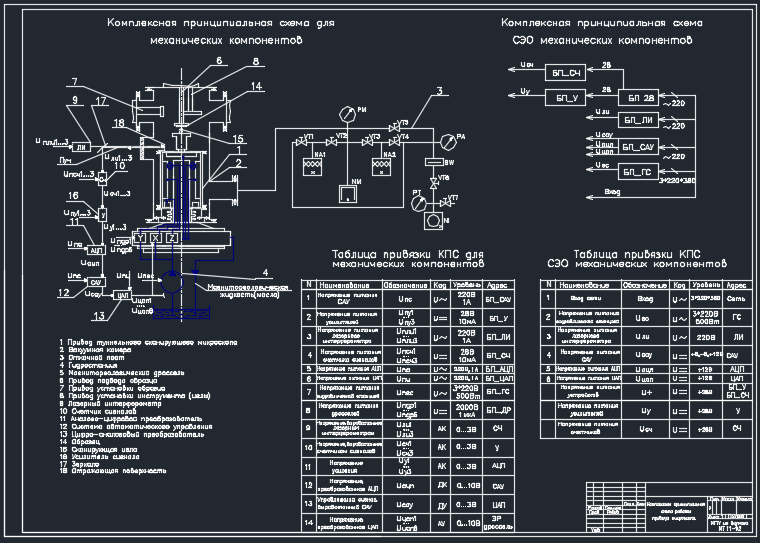Click the БП 28 block
Viewport: 760px width, 543px height.
[638, 98]
